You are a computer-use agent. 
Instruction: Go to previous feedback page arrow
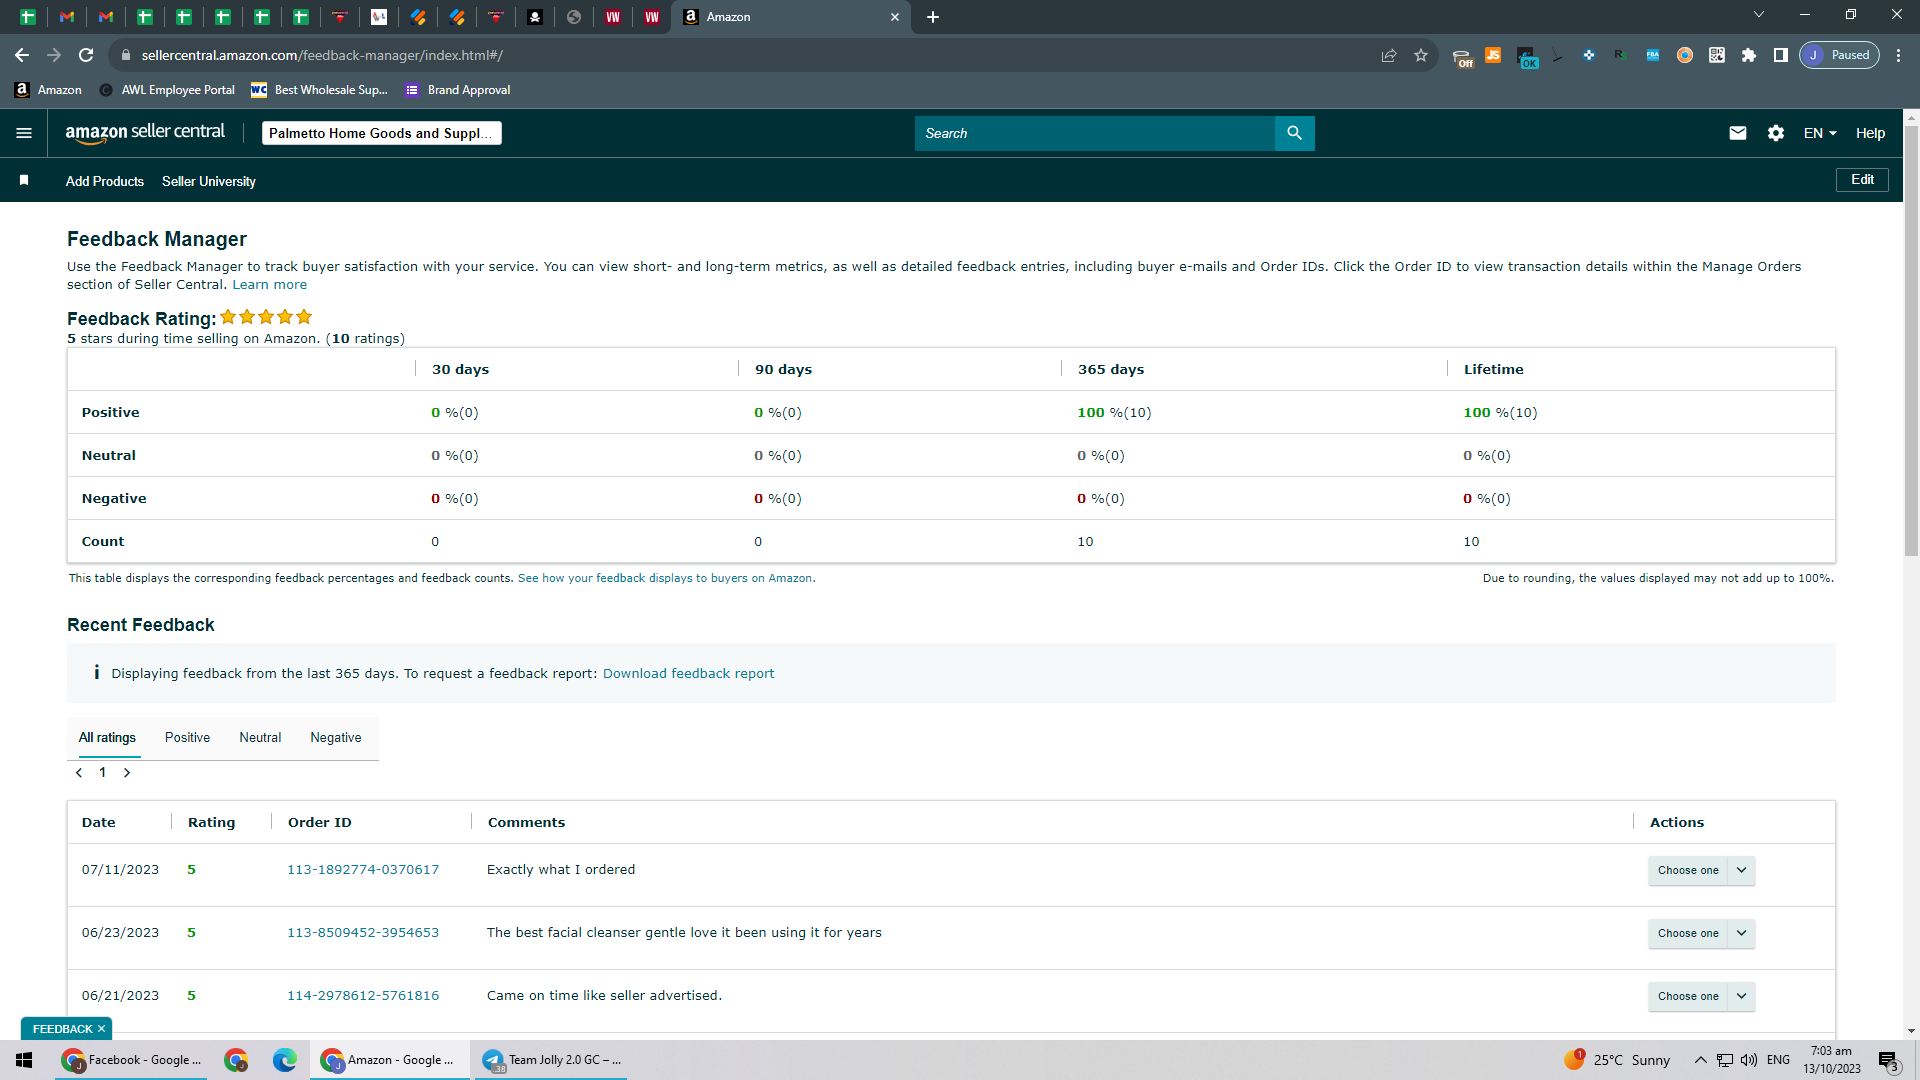79,772
